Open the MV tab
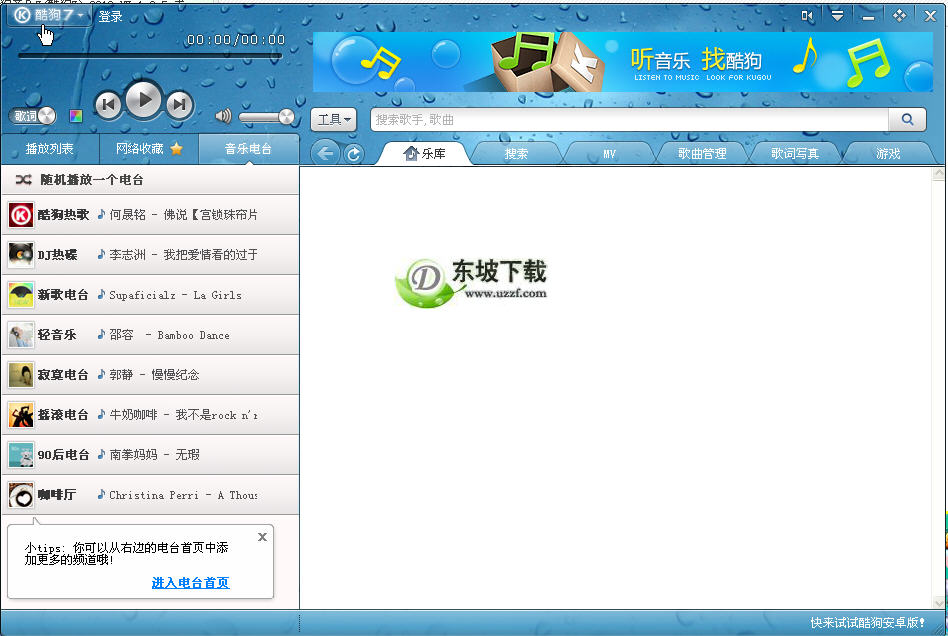 click(x=609, y=154)
